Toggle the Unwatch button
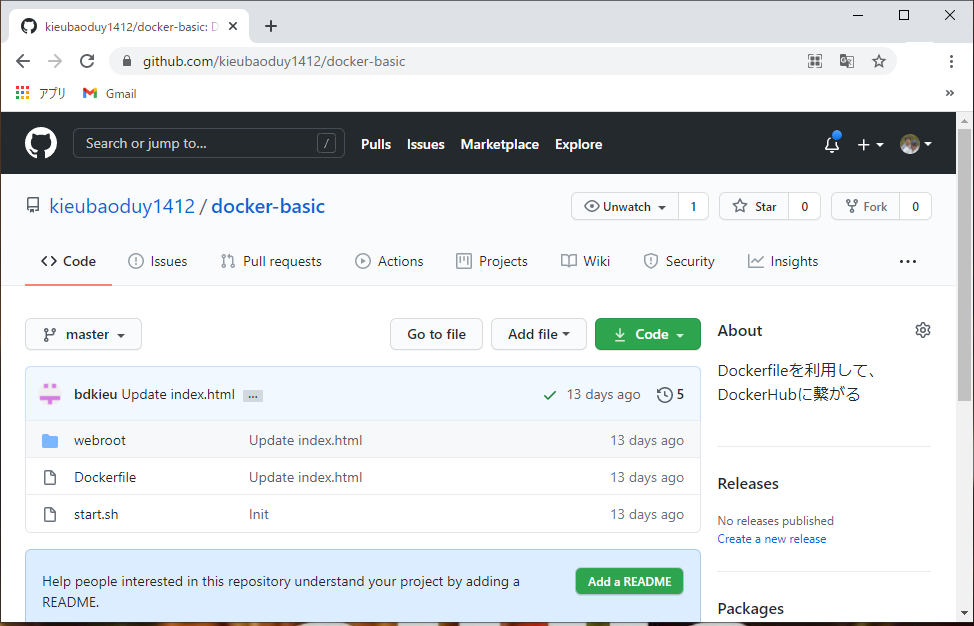This screenshot has height=626, width=974. (x=625, y=206)
